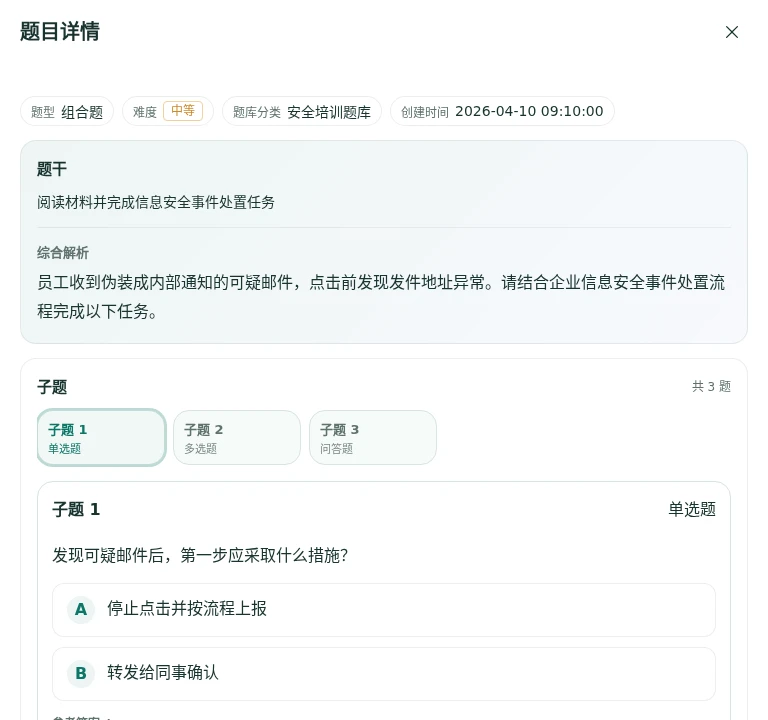Open the 子题 2 多选题 tab

coord(237,438)
